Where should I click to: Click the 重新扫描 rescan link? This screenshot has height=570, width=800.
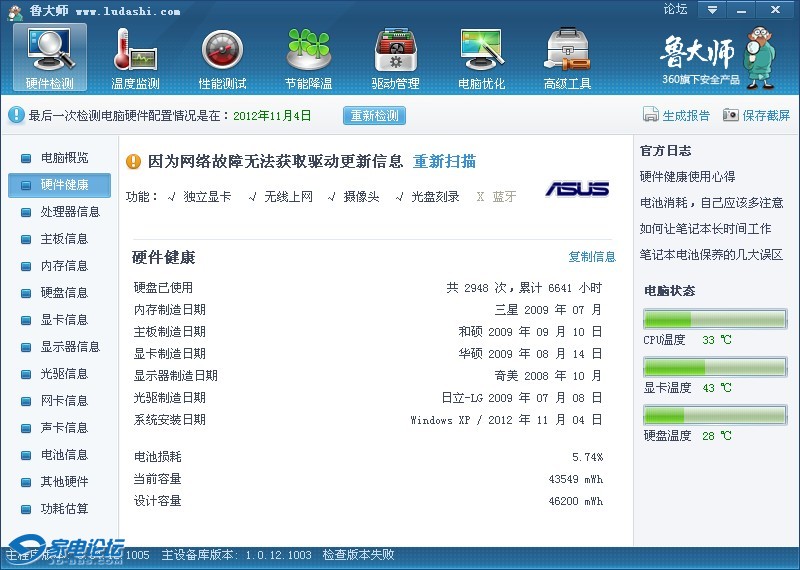point(444,162)
